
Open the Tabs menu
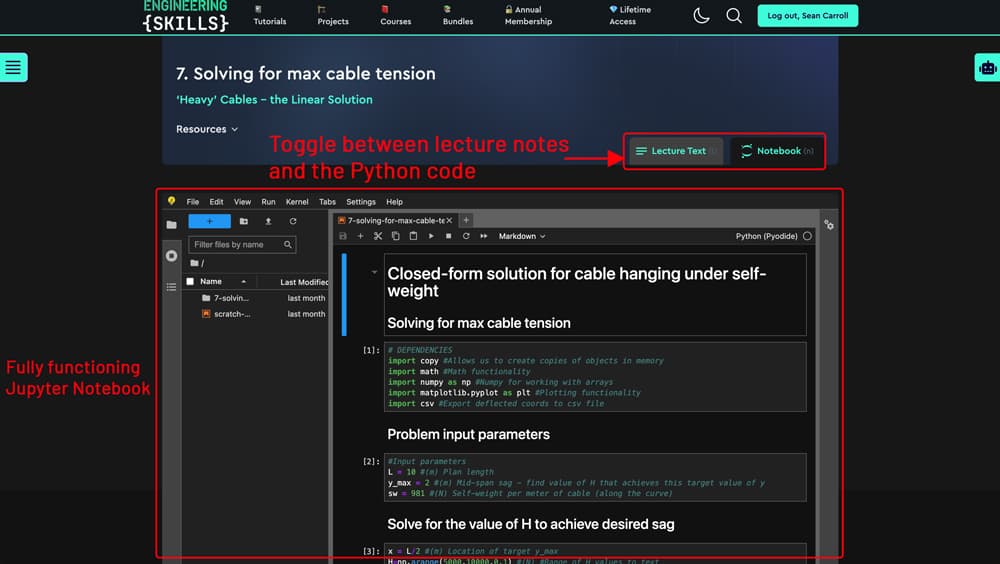(327, 202)
